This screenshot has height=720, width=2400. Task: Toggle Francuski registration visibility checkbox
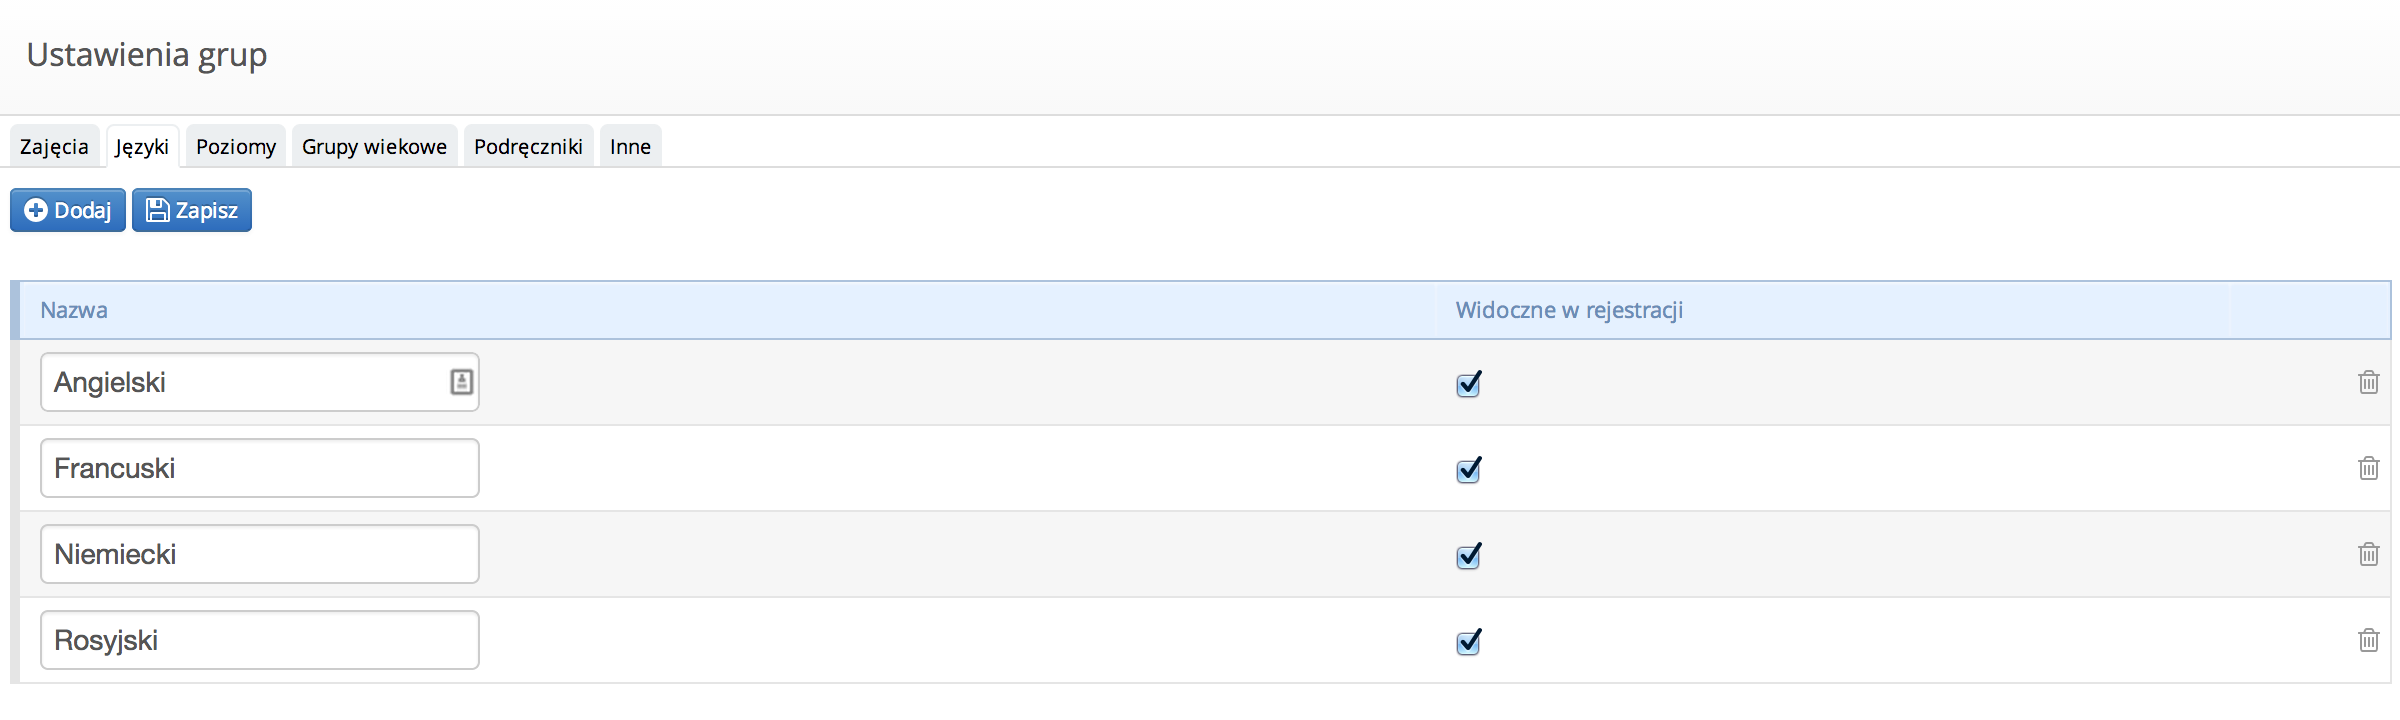click(1468, 470)
